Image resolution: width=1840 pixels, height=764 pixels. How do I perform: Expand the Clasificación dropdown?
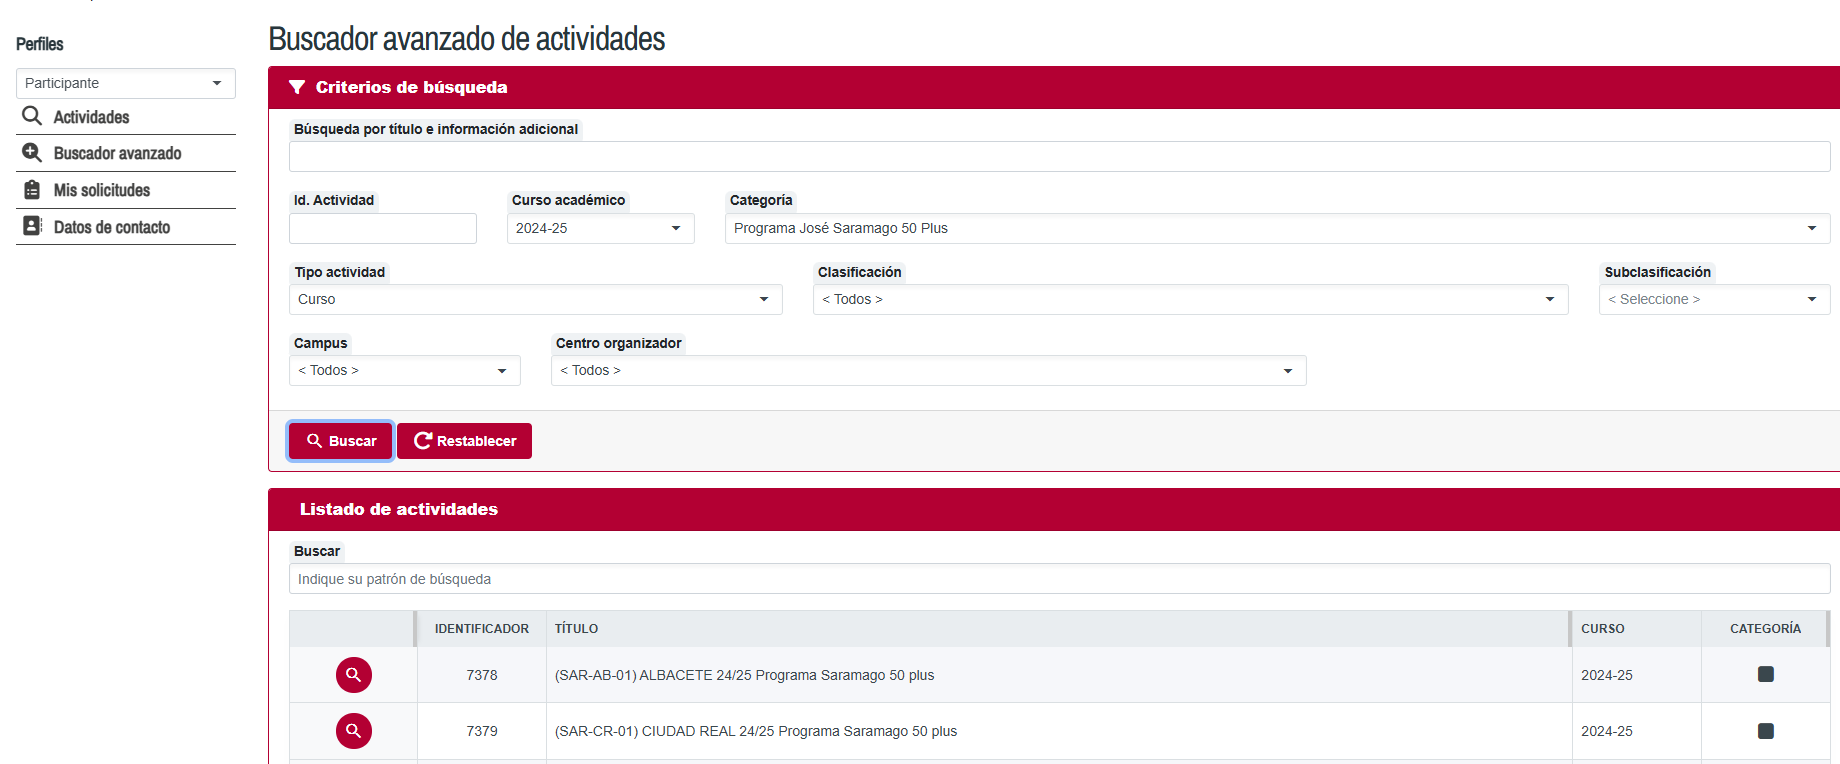[x=1191, y=299]
